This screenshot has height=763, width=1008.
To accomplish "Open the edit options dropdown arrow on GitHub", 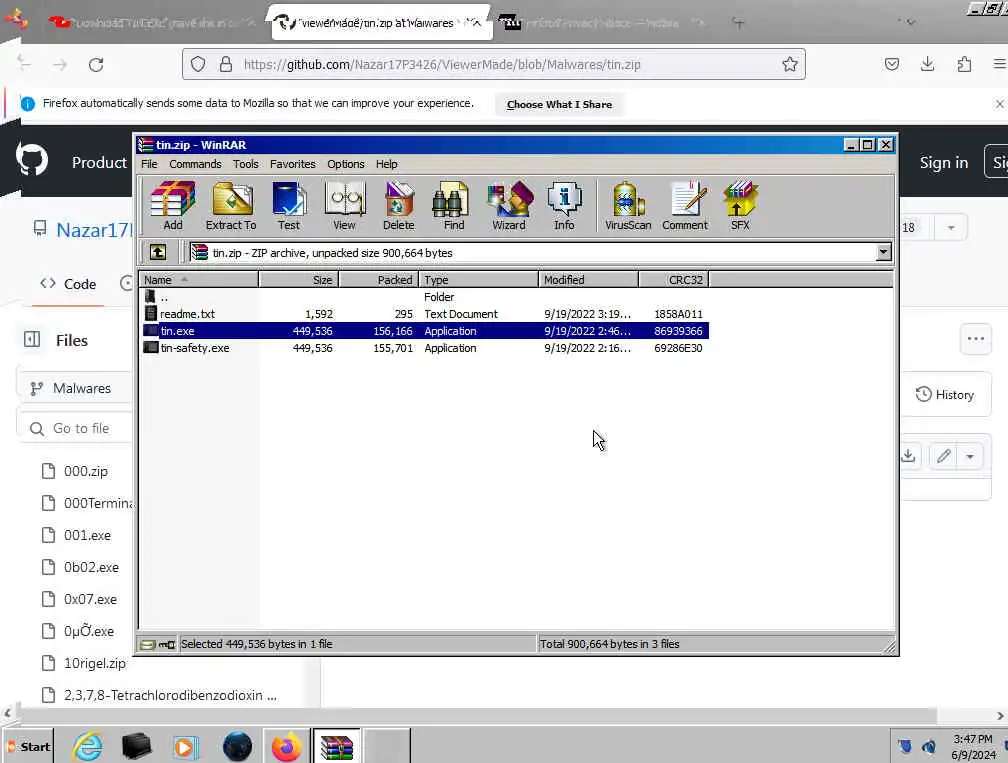I will (x=970, y=456).
